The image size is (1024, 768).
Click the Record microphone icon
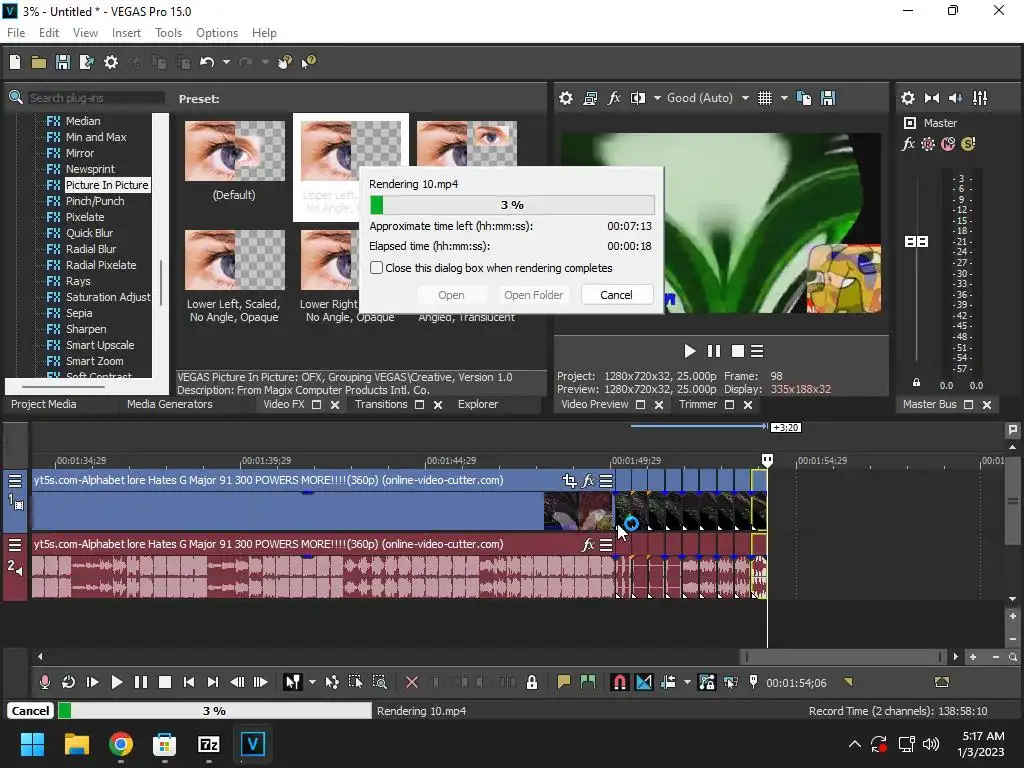click(x=44, y=682)
